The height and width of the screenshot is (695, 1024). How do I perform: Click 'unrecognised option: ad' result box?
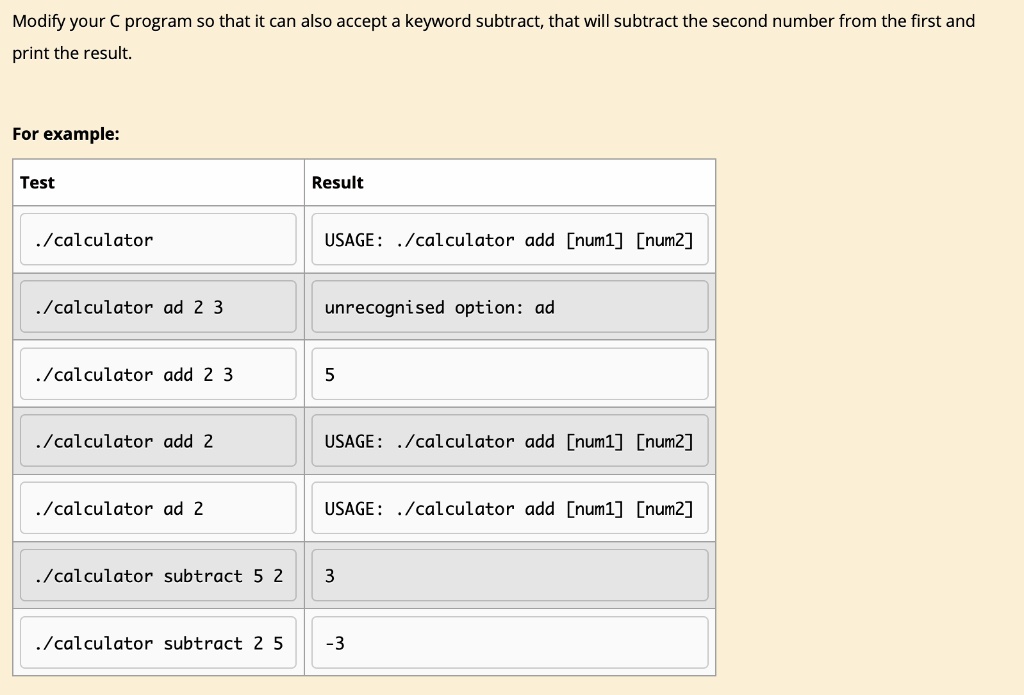pos(509,306)
